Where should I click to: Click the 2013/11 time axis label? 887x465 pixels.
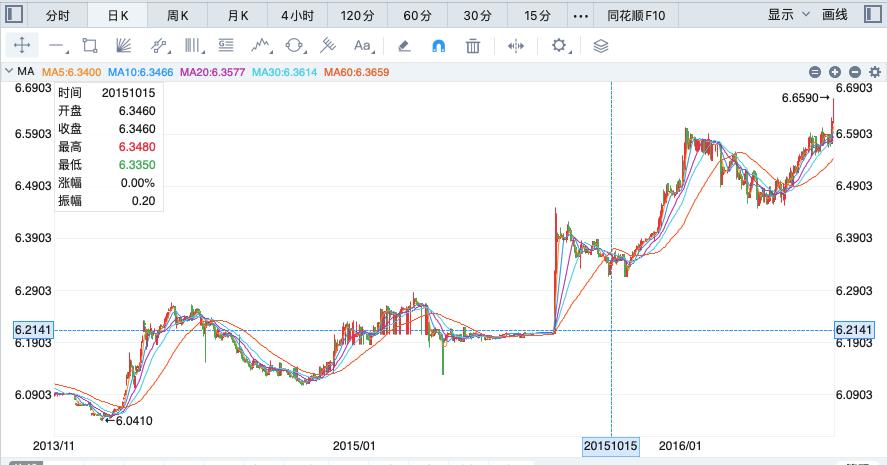click(54, 446)
